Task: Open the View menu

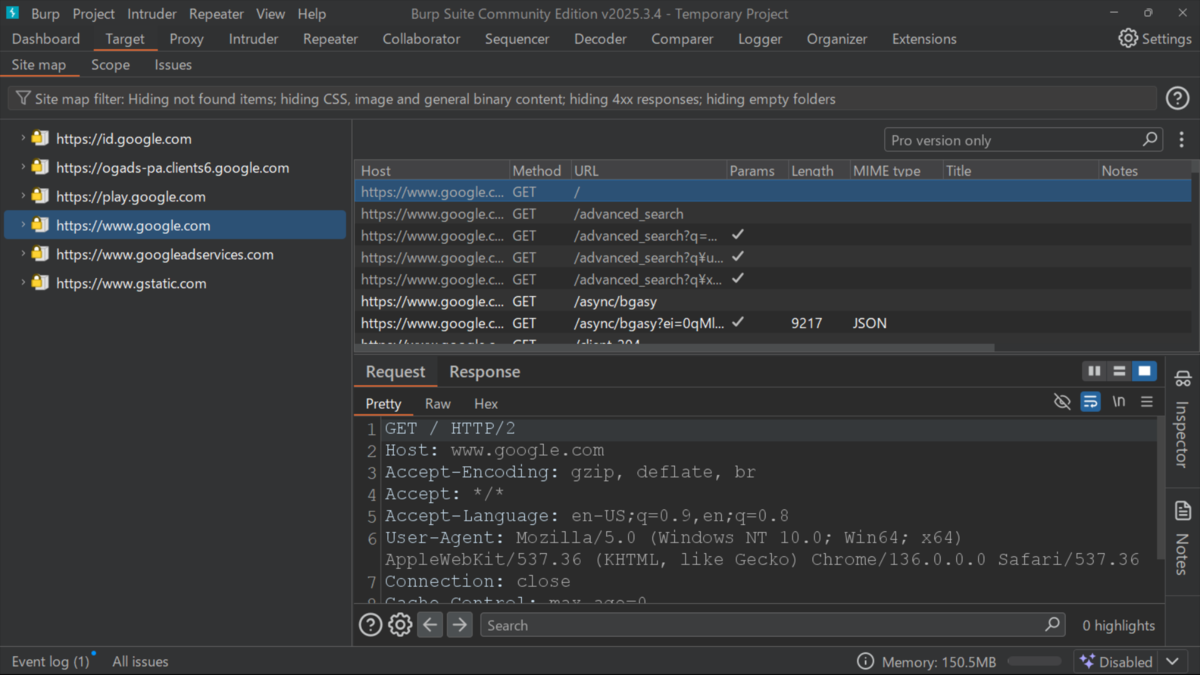Action: pos(270,14)
